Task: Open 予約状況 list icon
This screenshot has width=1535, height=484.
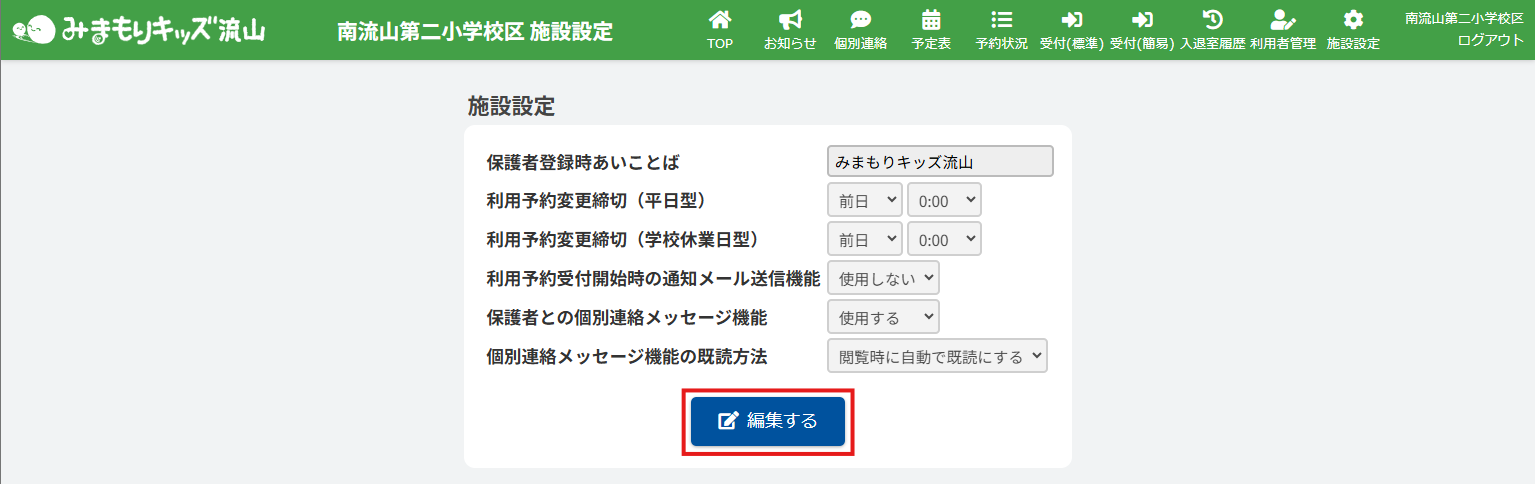Action: (1001, 20)
